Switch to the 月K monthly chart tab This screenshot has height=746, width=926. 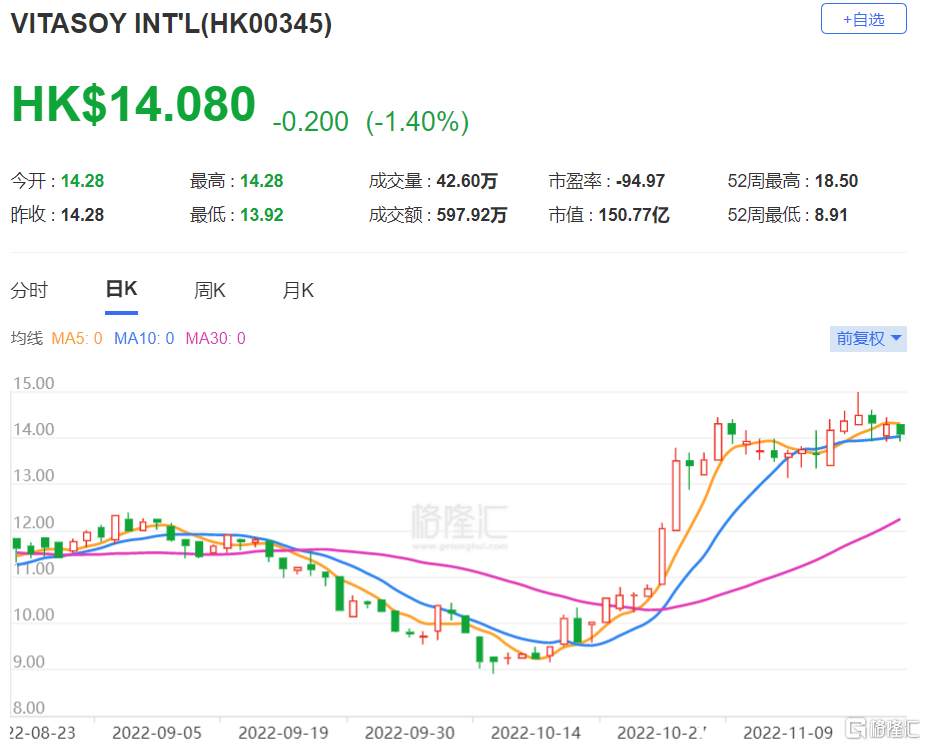pos(298,290)
